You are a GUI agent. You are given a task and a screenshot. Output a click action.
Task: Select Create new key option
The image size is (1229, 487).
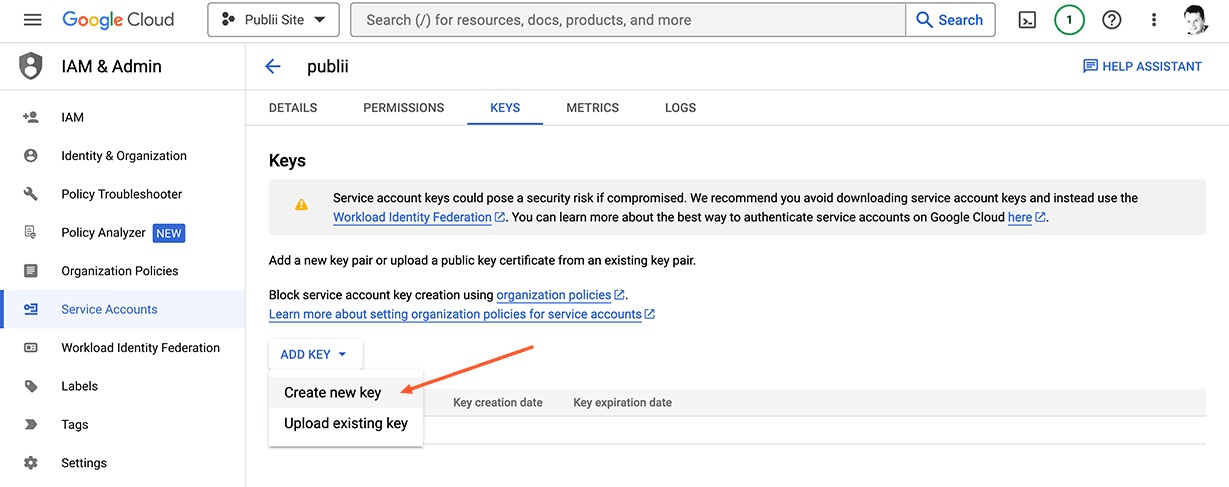point(332,392)
